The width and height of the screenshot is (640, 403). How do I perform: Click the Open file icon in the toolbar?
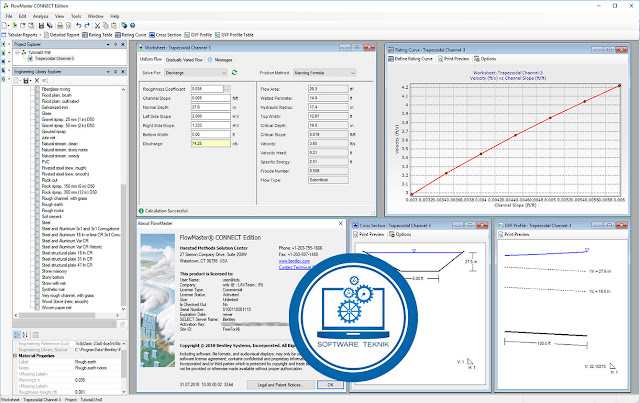pyautogui.click(x=14, y=25)
